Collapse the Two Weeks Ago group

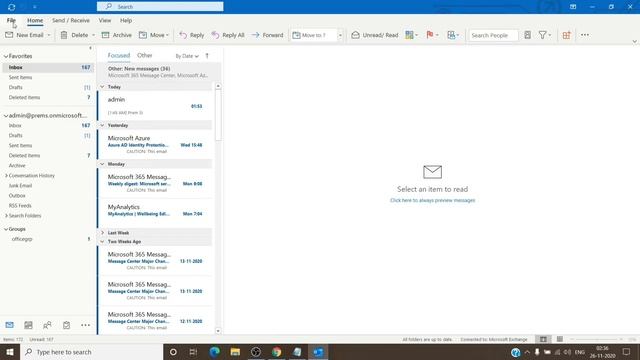[102, 242]
